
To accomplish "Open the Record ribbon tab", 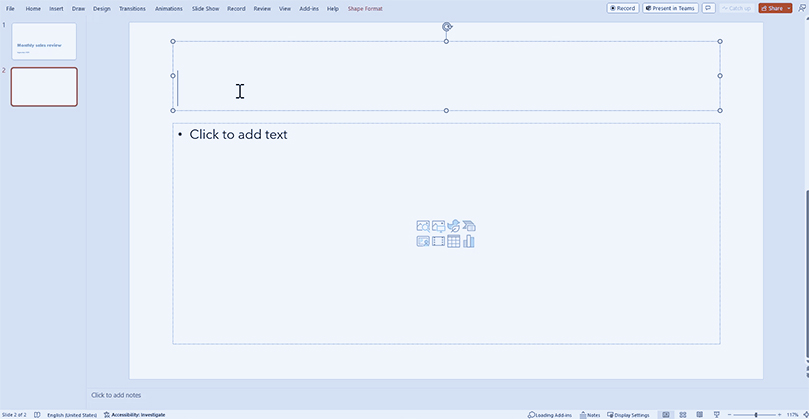I will (x=236, y=9).
